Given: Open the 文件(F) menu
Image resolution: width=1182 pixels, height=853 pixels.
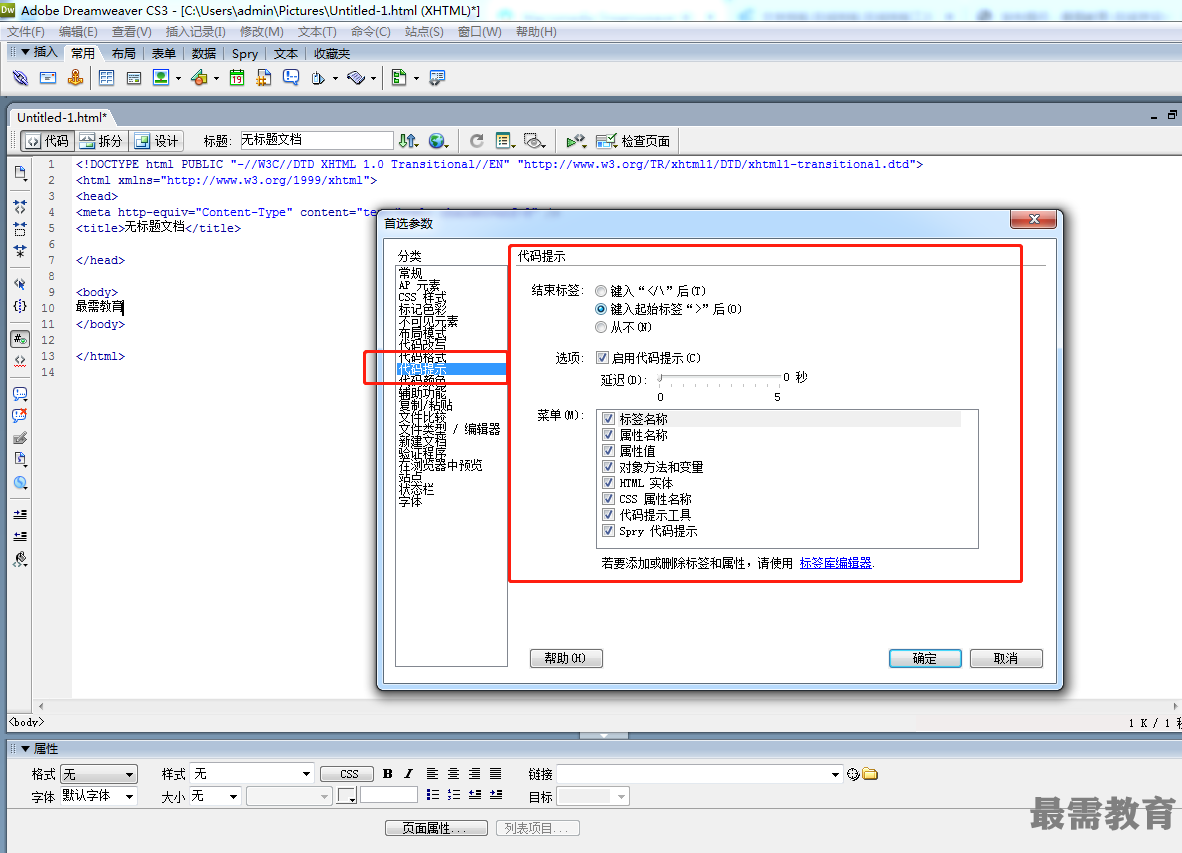Looking at the screenshot, I should click(x=26, y=32).
